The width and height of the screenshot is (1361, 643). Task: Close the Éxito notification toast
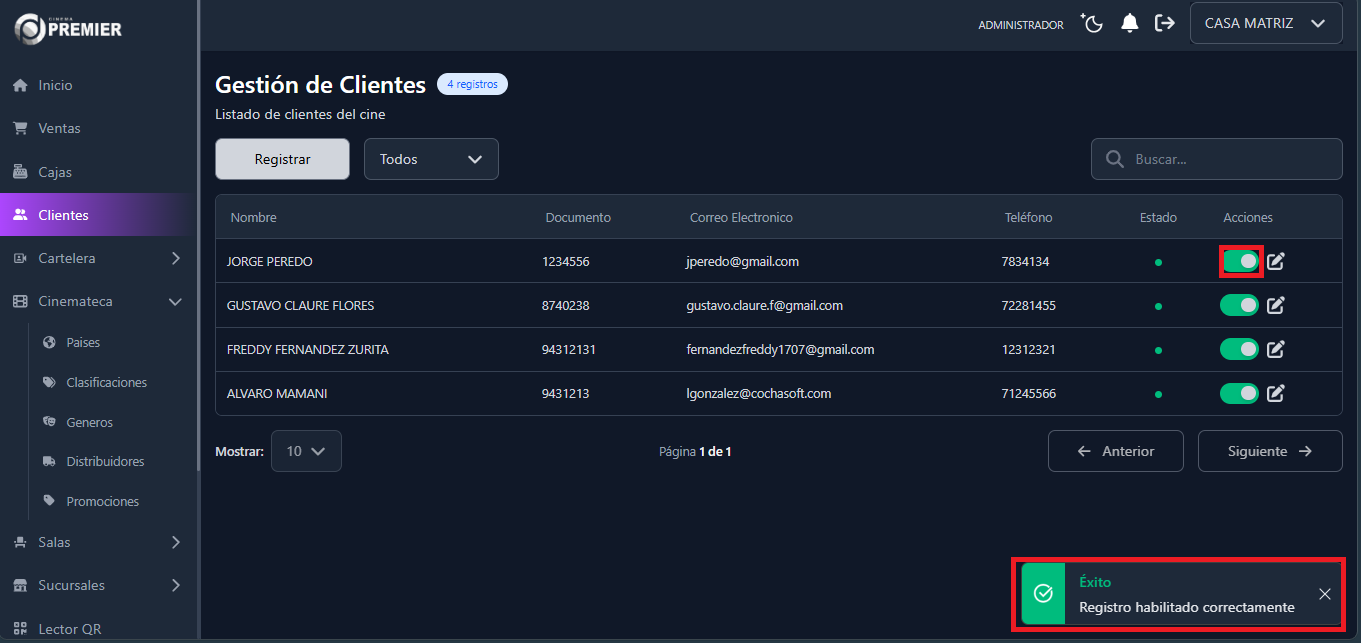click(1324, 594)
